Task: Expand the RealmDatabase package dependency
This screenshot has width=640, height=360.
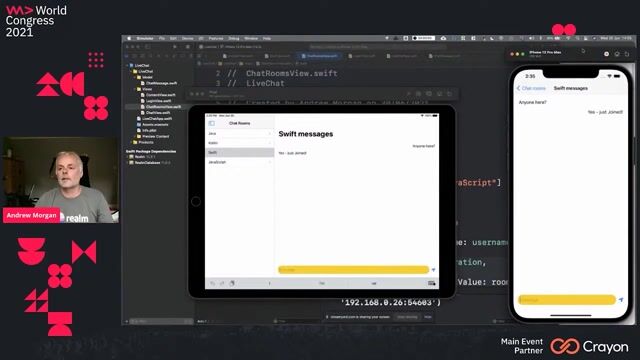Action: click(x=127, y=162)
